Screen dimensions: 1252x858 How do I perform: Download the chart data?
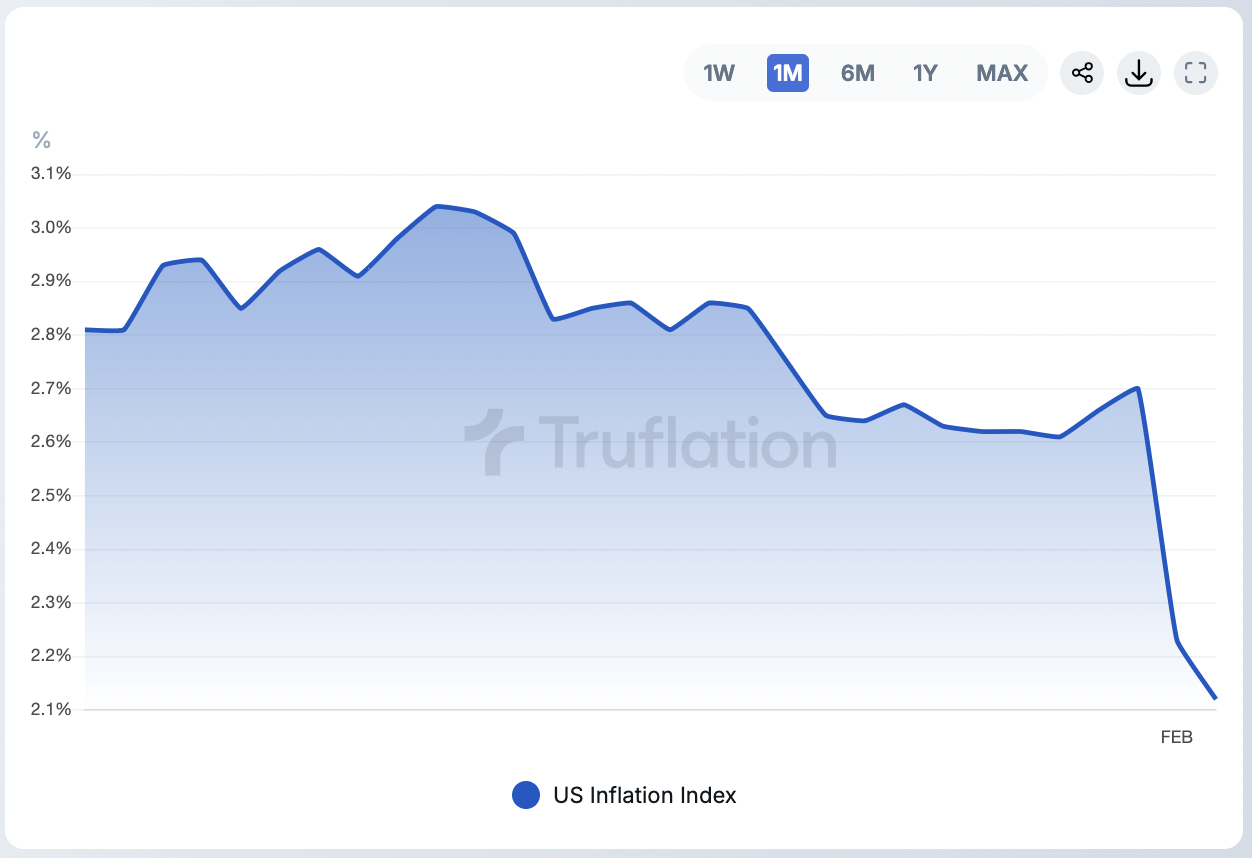click(x=1139, y=73)
